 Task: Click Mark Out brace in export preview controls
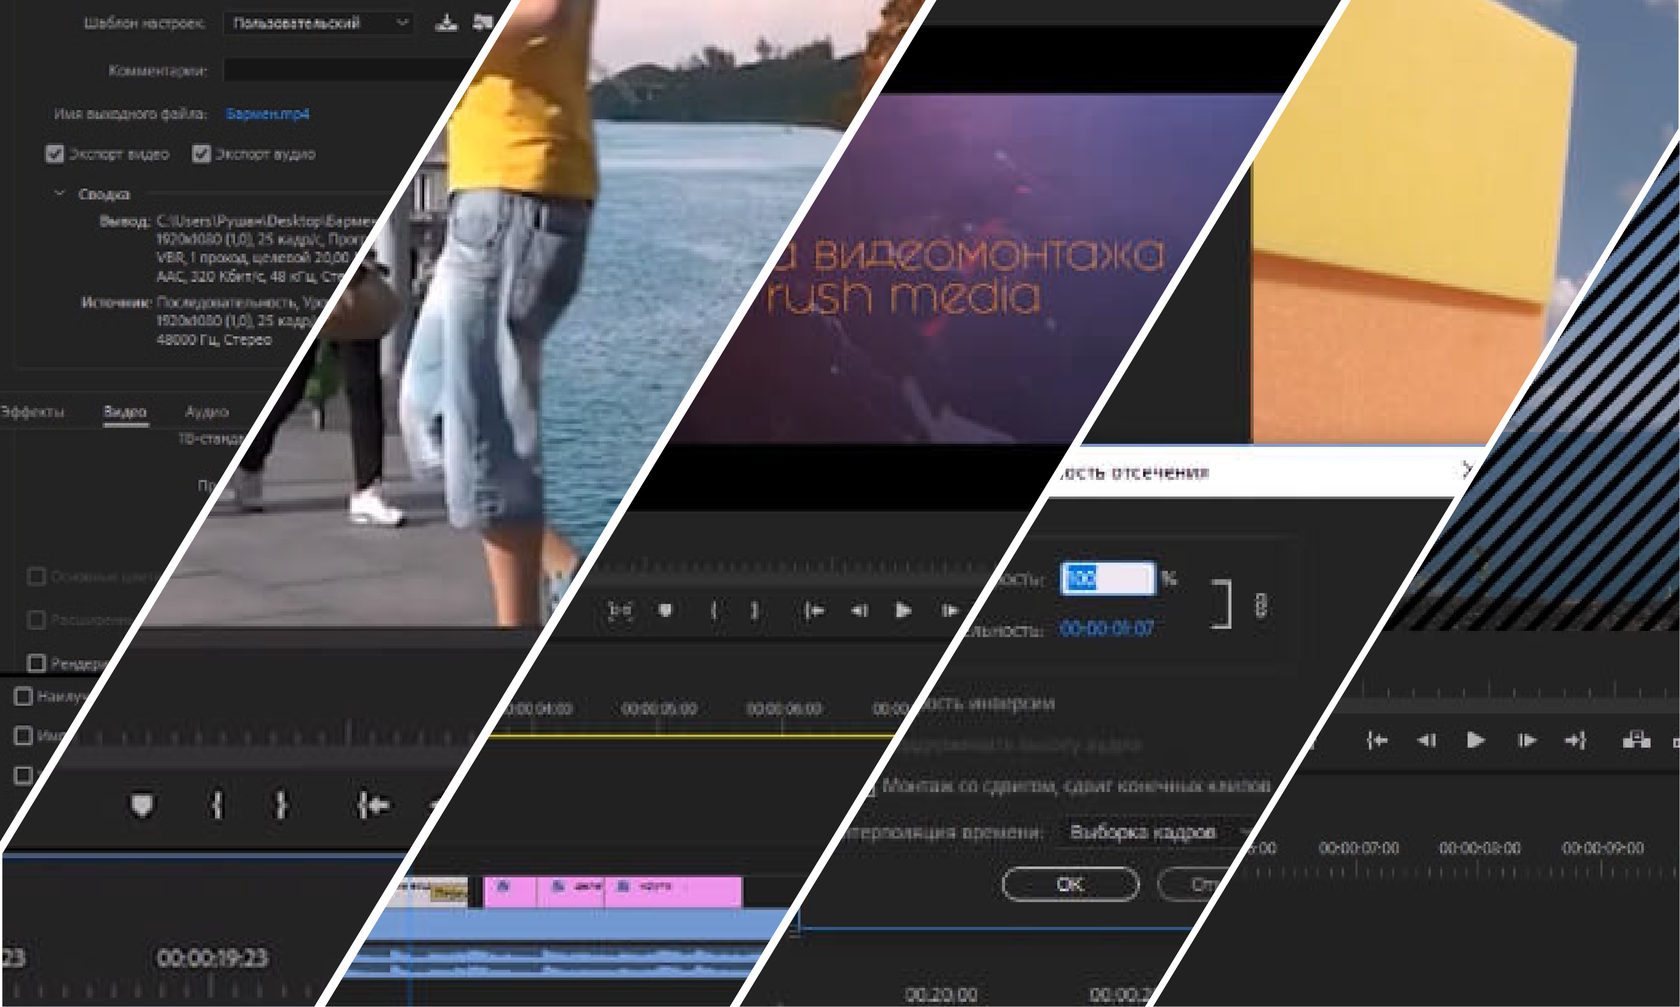[x=281, y=805]
